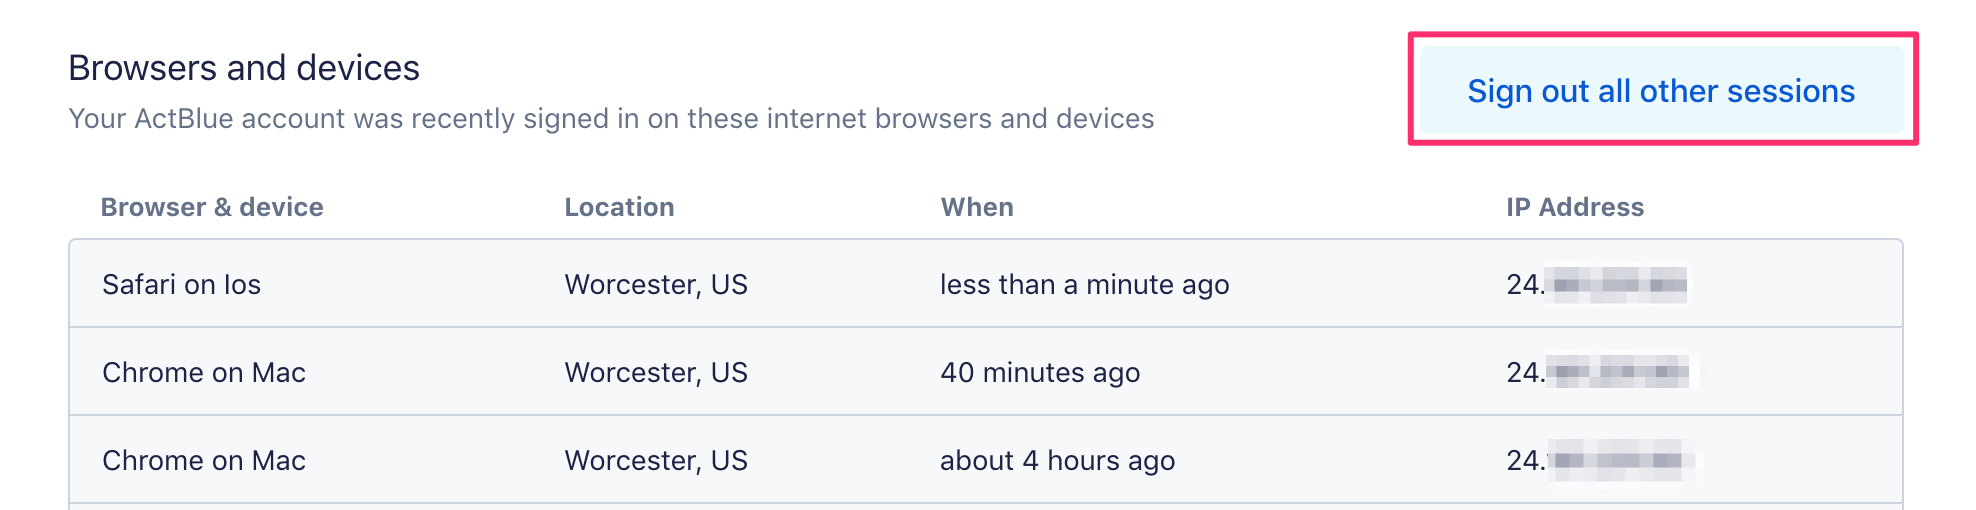Screen dimensions: 1976x510
Task: Click the IP Address column header
Action: (1575, 207)
